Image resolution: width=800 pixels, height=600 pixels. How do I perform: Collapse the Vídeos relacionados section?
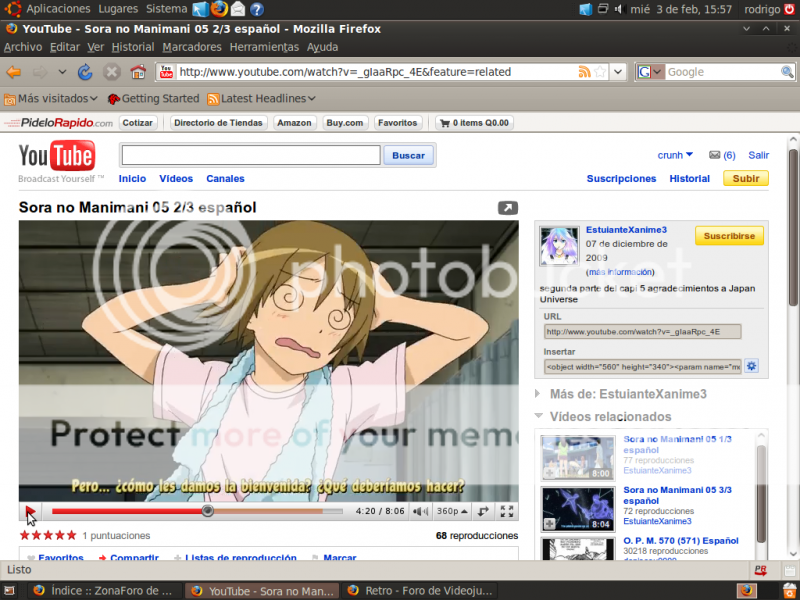(x=539, y=416)
